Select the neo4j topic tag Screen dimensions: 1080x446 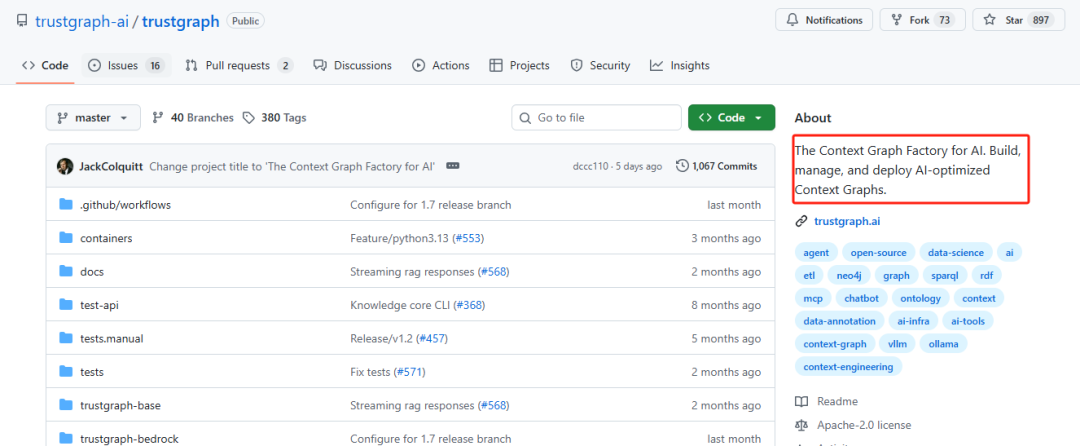pos(848,275)
